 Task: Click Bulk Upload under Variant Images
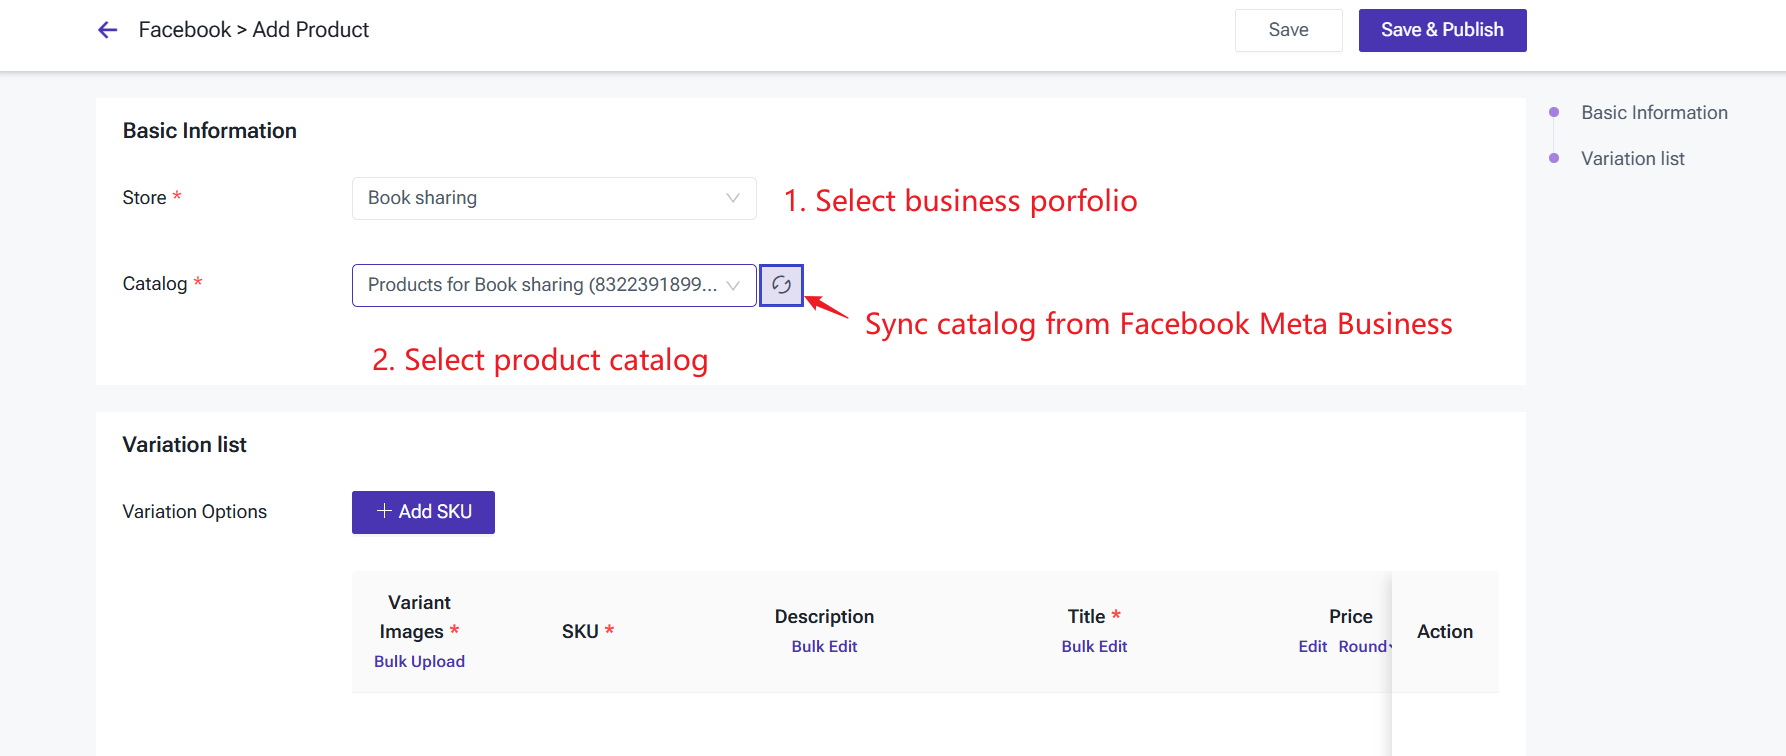coord(419,662)
